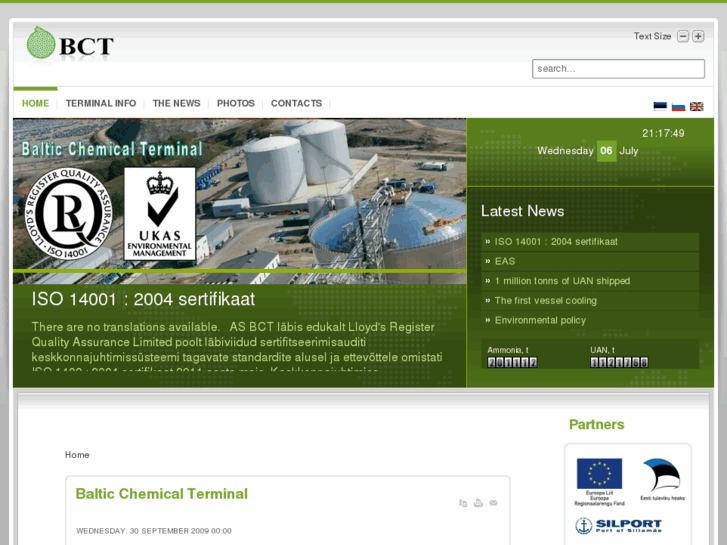Click the Baltic Chemical Terminal article title

[x=161, y=494]
